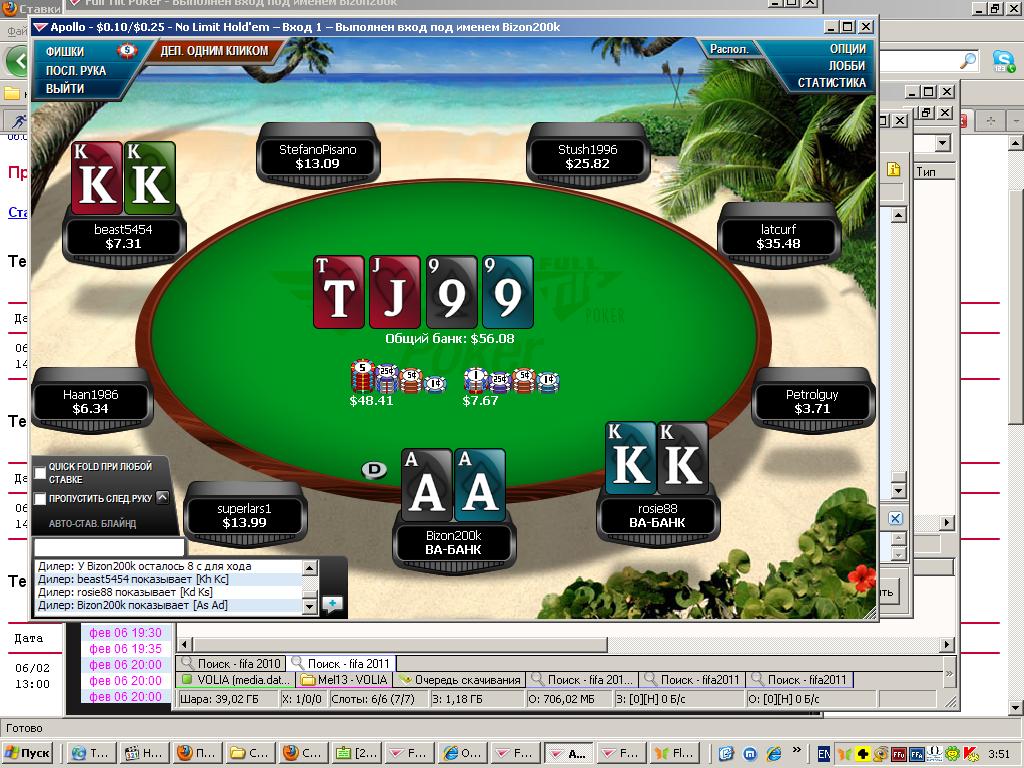Open the ОПЦИИ menu

[x=847, y=48]
